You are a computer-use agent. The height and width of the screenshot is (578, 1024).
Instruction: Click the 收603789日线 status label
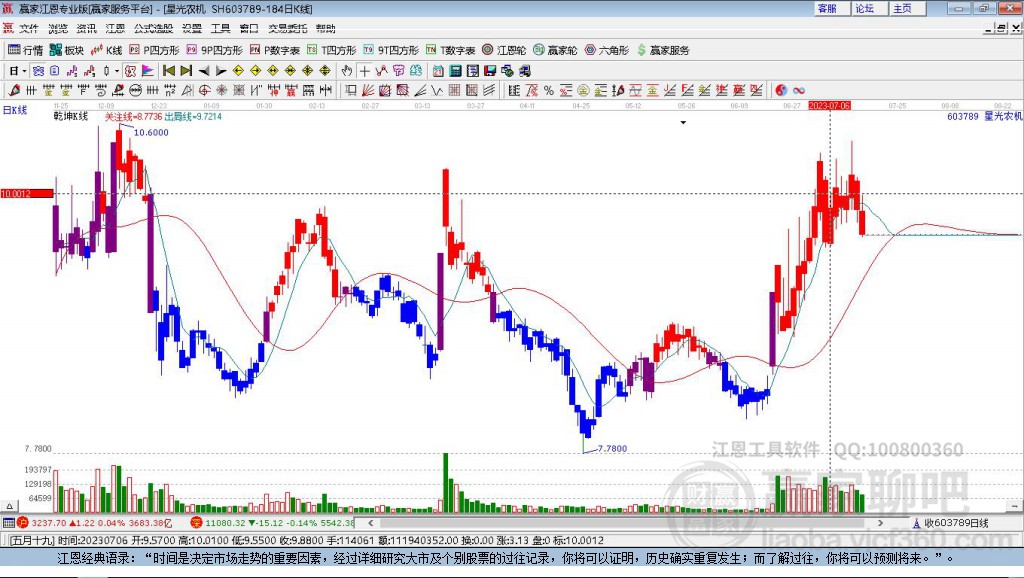pyautogui.click(x=952, y=522)
